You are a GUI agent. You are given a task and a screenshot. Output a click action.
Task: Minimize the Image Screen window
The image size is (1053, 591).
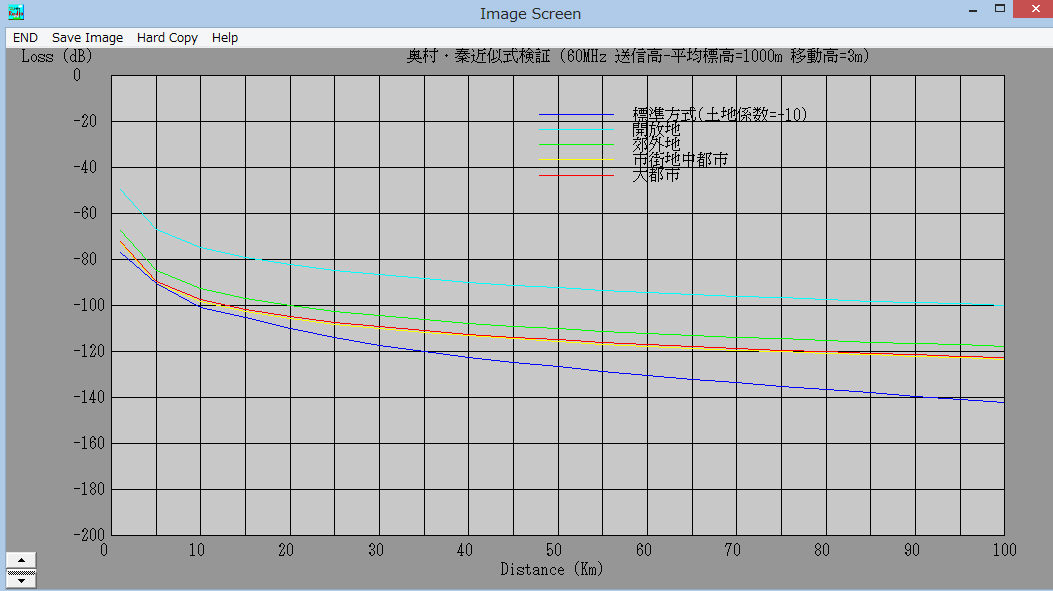pos(971,8)
